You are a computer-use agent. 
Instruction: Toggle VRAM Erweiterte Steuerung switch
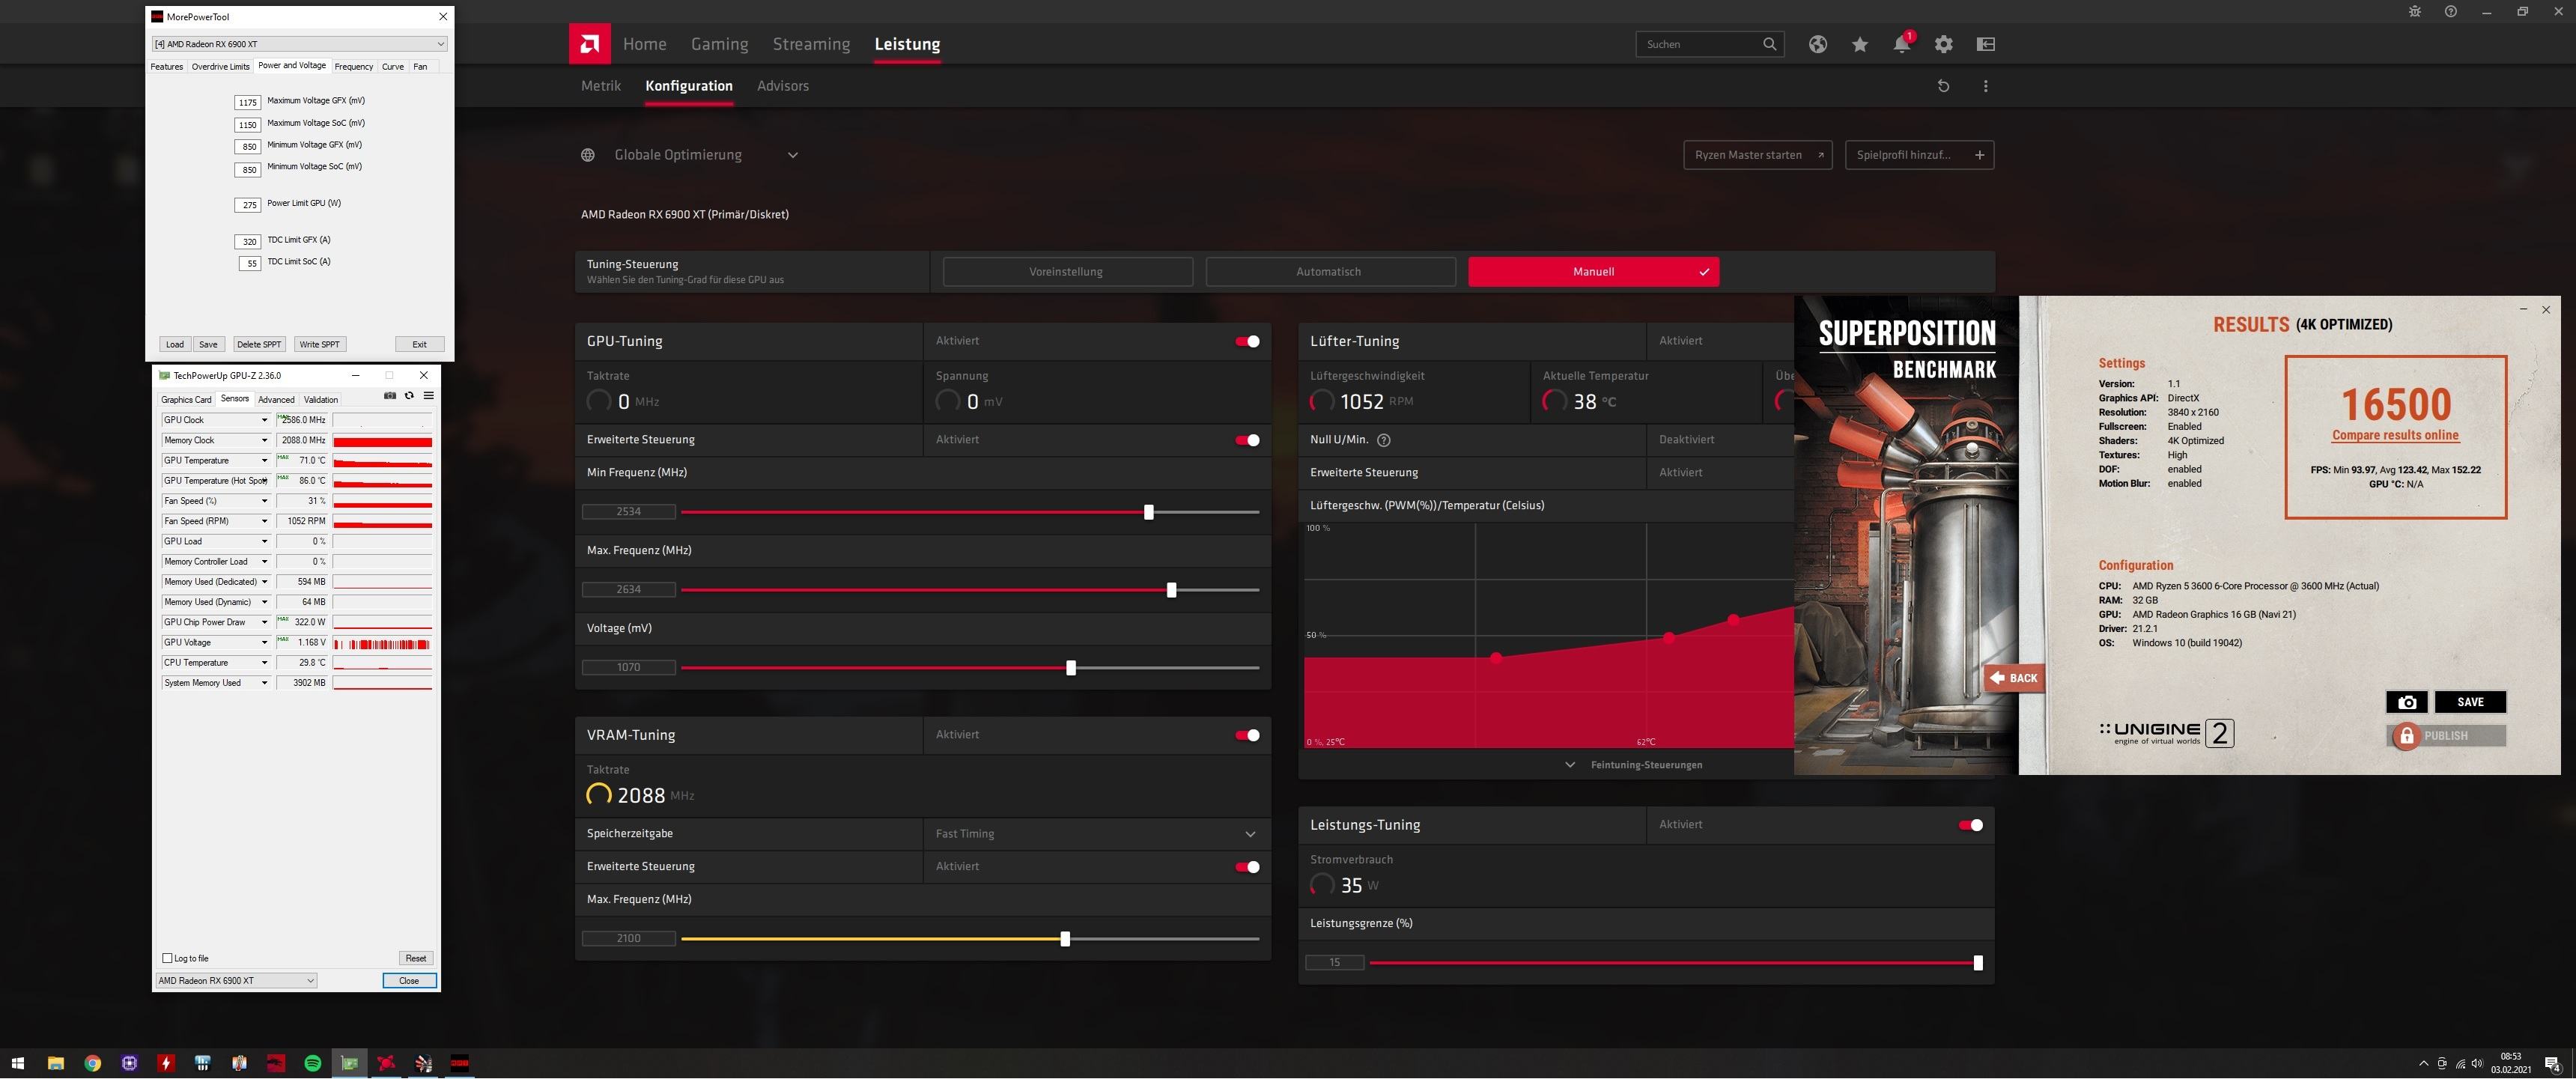click(1247, 867)
